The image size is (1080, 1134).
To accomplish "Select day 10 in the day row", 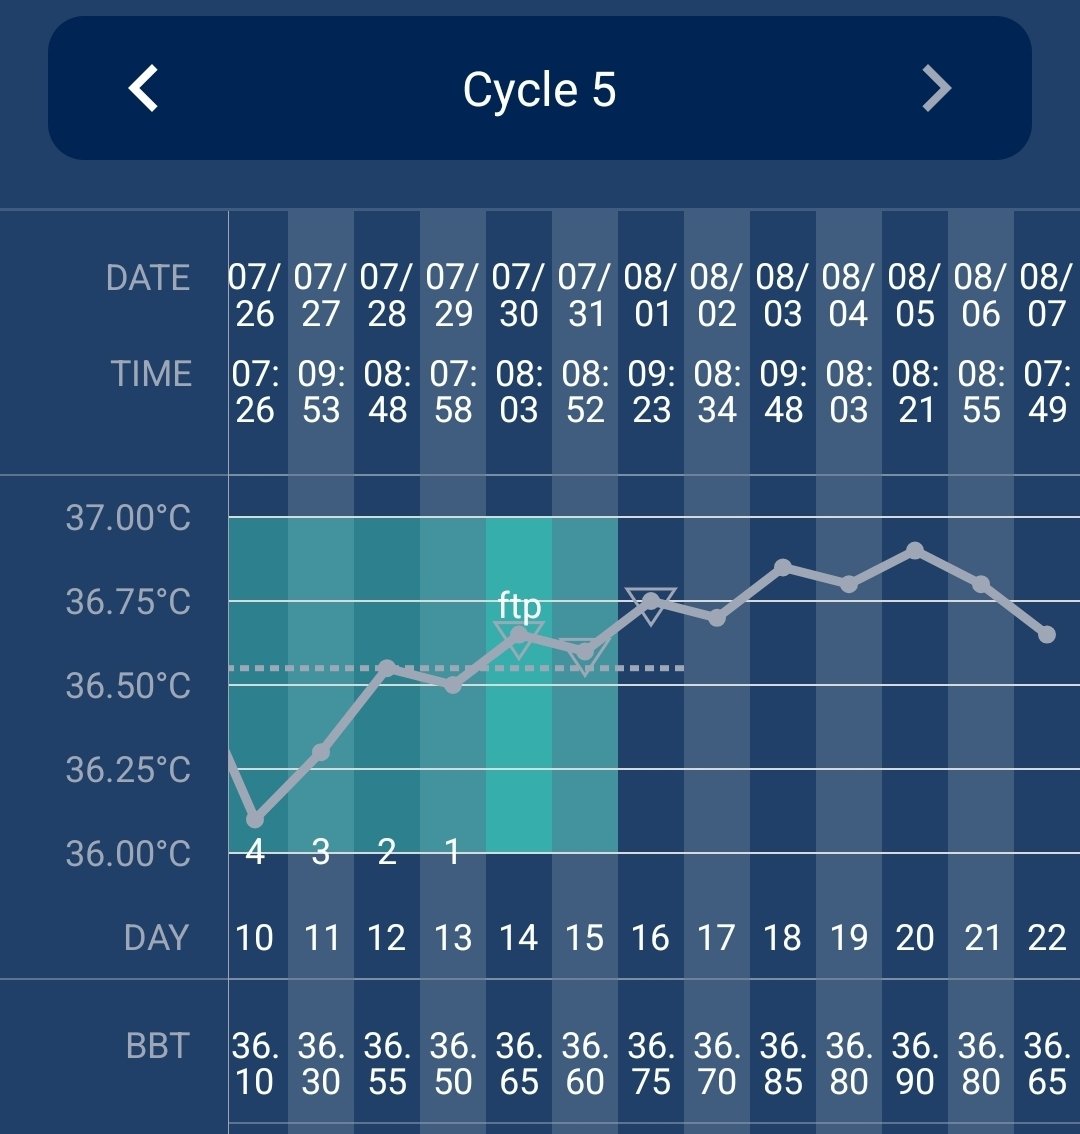I will coord(255,938).
